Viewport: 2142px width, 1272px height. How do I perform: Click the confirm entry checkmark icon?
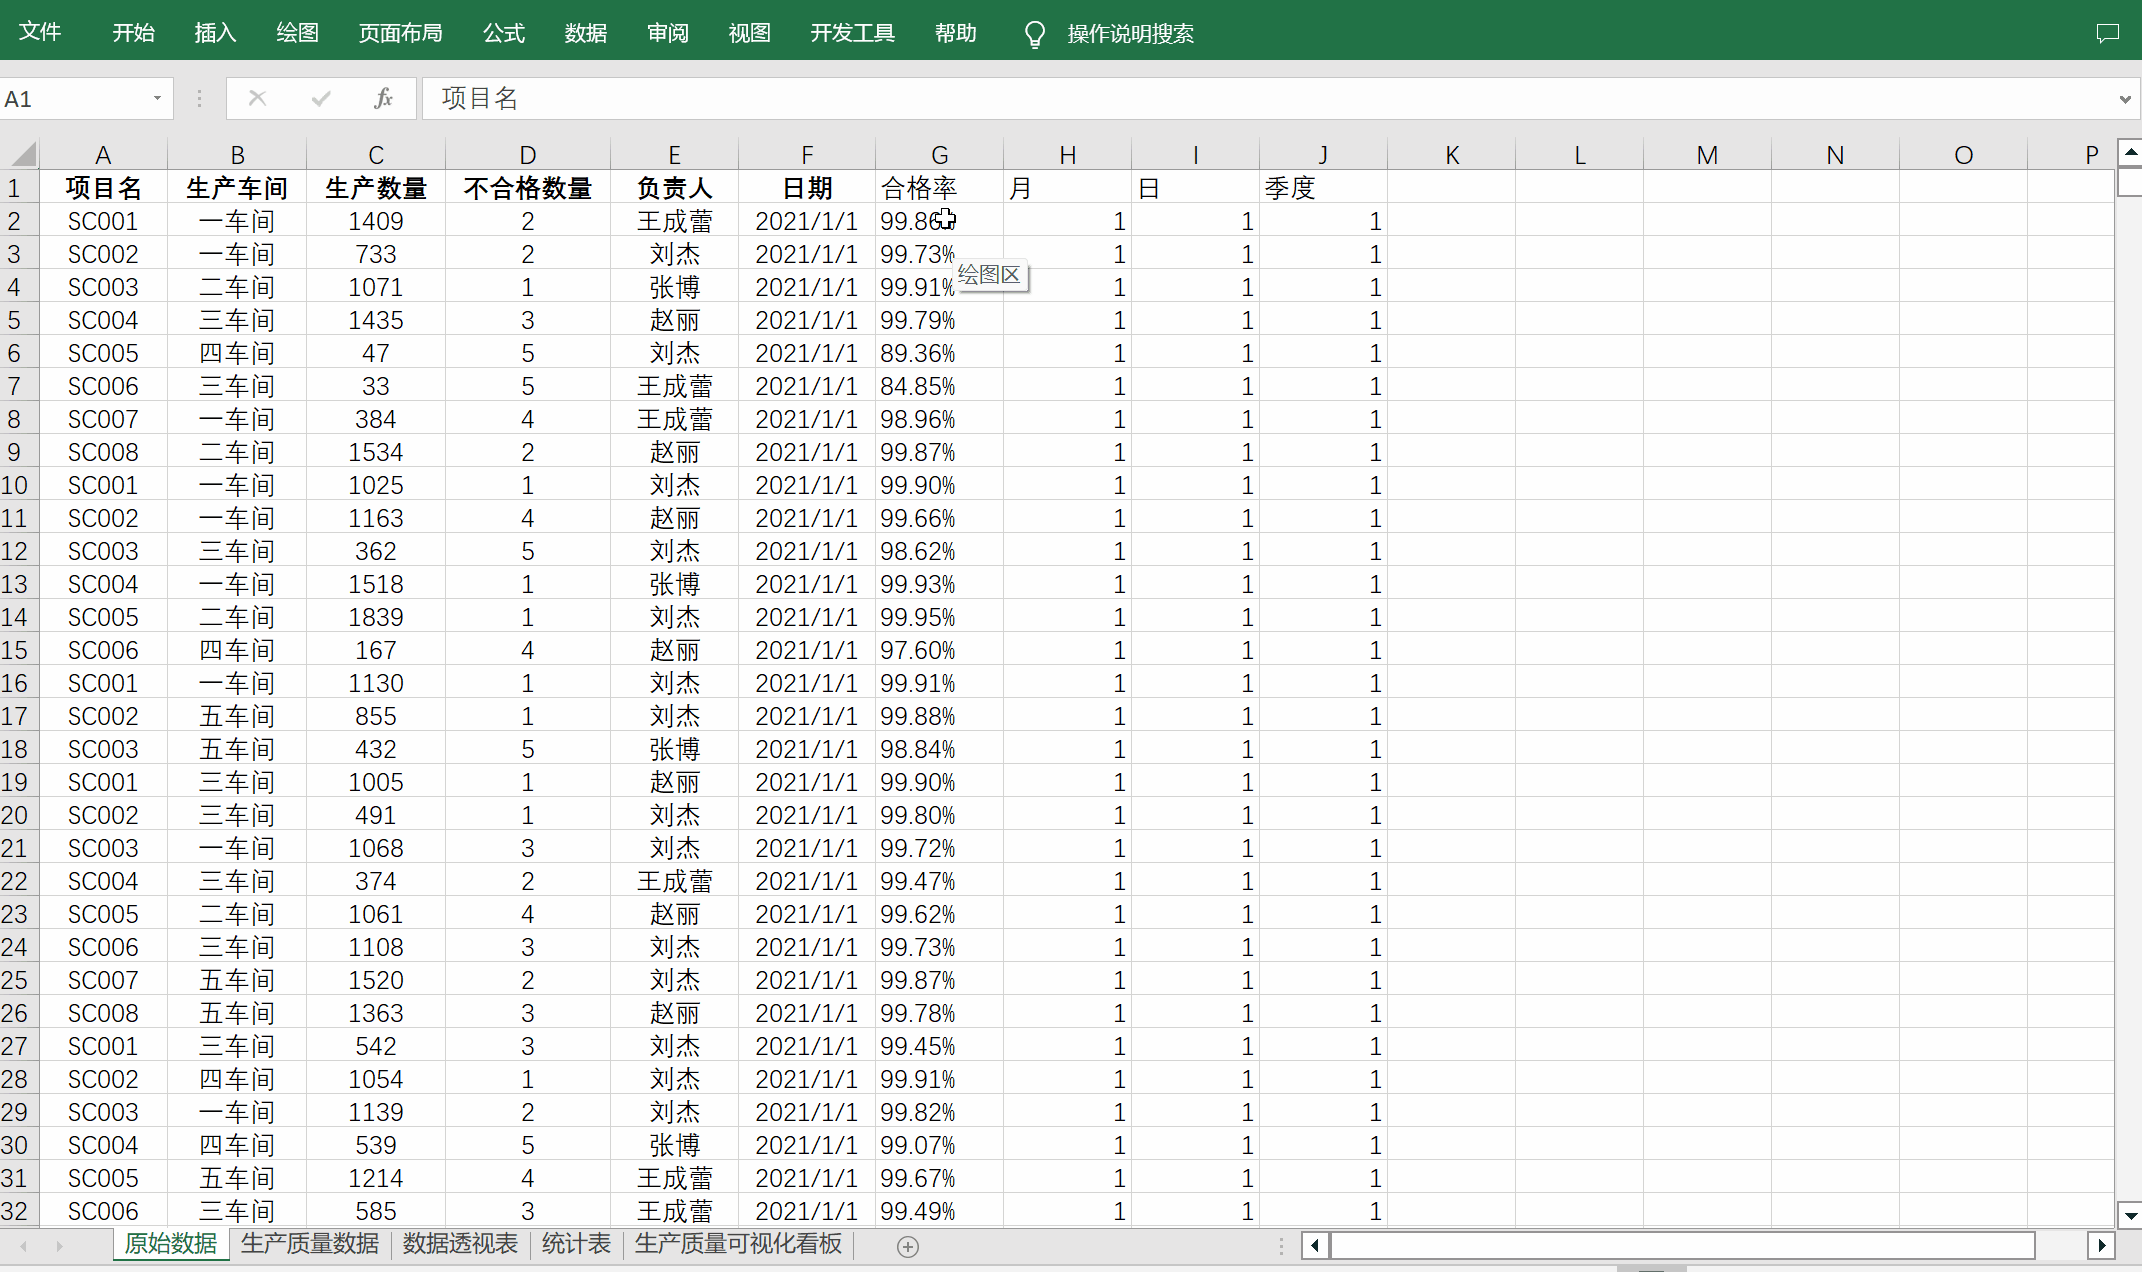[x=321, y=98]
